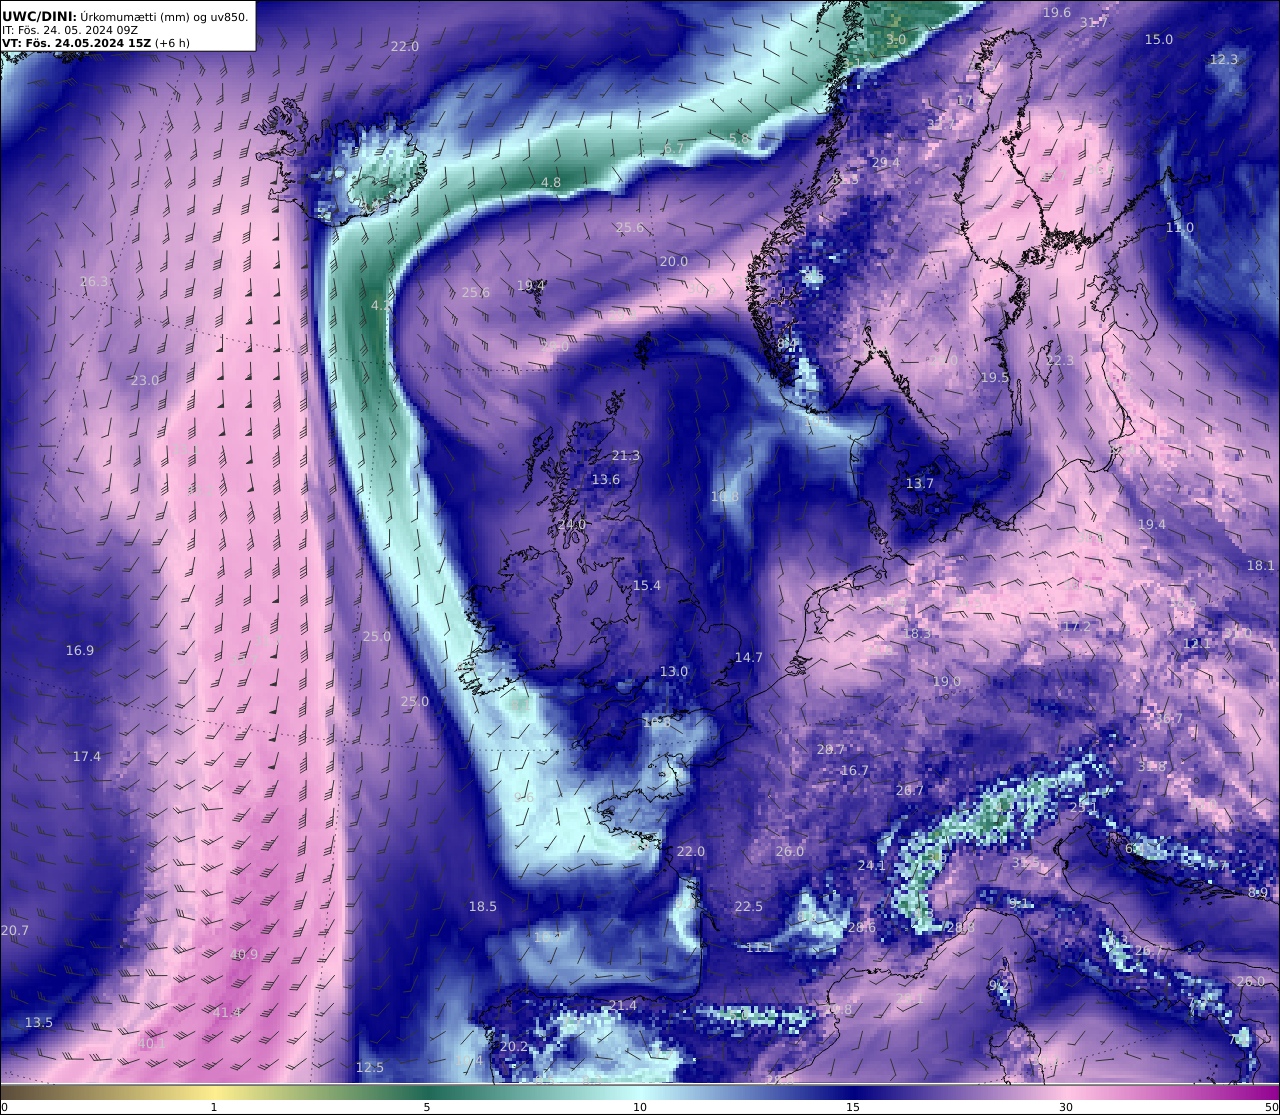The width and height of the screenshot is (1280, 1115).
Task: Click the 19.0 value label
Action: pyautogui.click(x=947, y=681)
